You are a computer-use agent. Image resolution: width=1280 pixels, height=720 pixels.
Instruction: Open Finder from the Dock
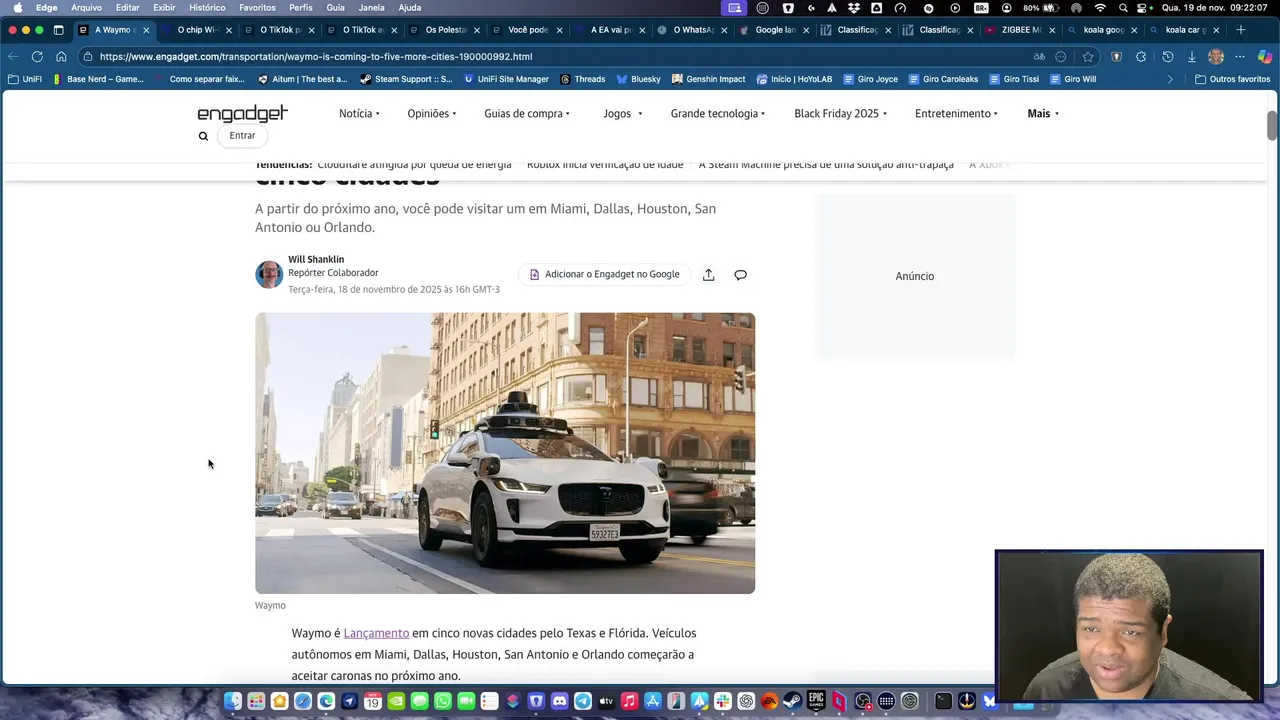(232, 701)
